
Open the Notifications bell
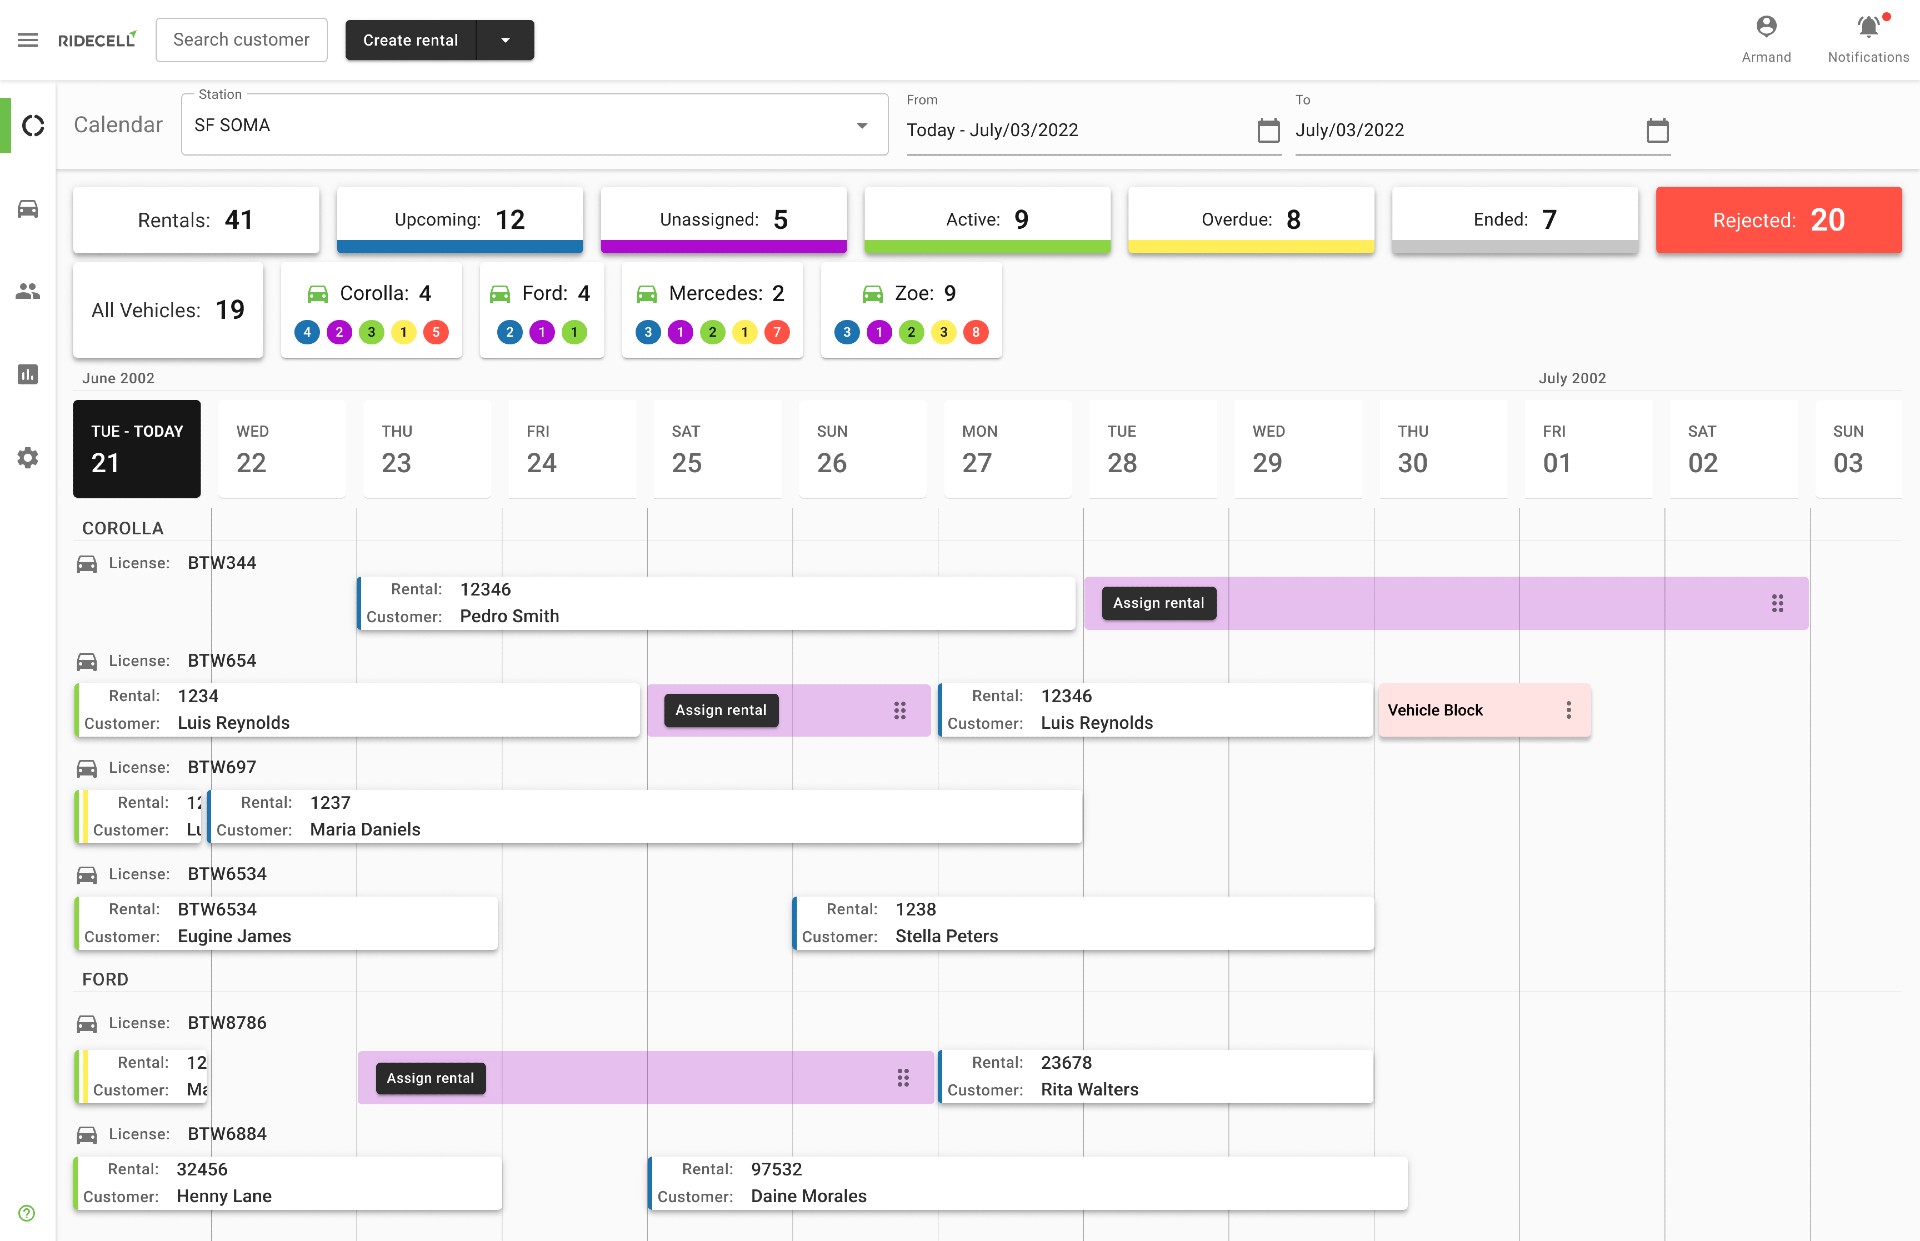[x=1868, y=27]
